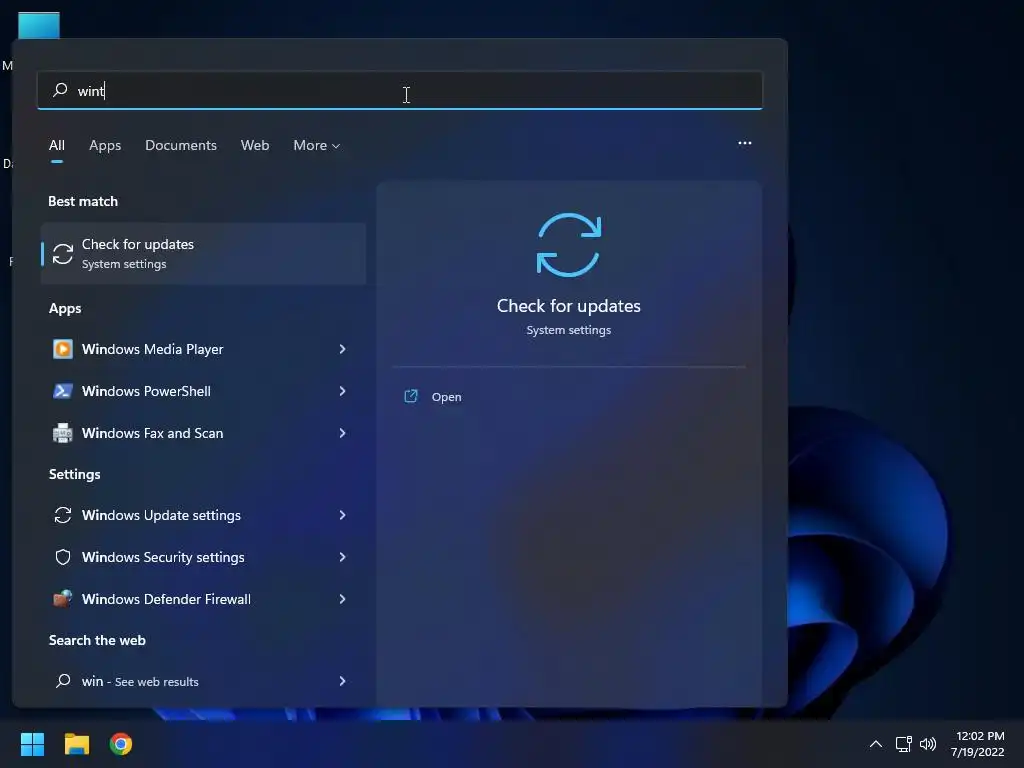Open Windows PowerShell result
1024x768 pixels.
pos(203,391)
